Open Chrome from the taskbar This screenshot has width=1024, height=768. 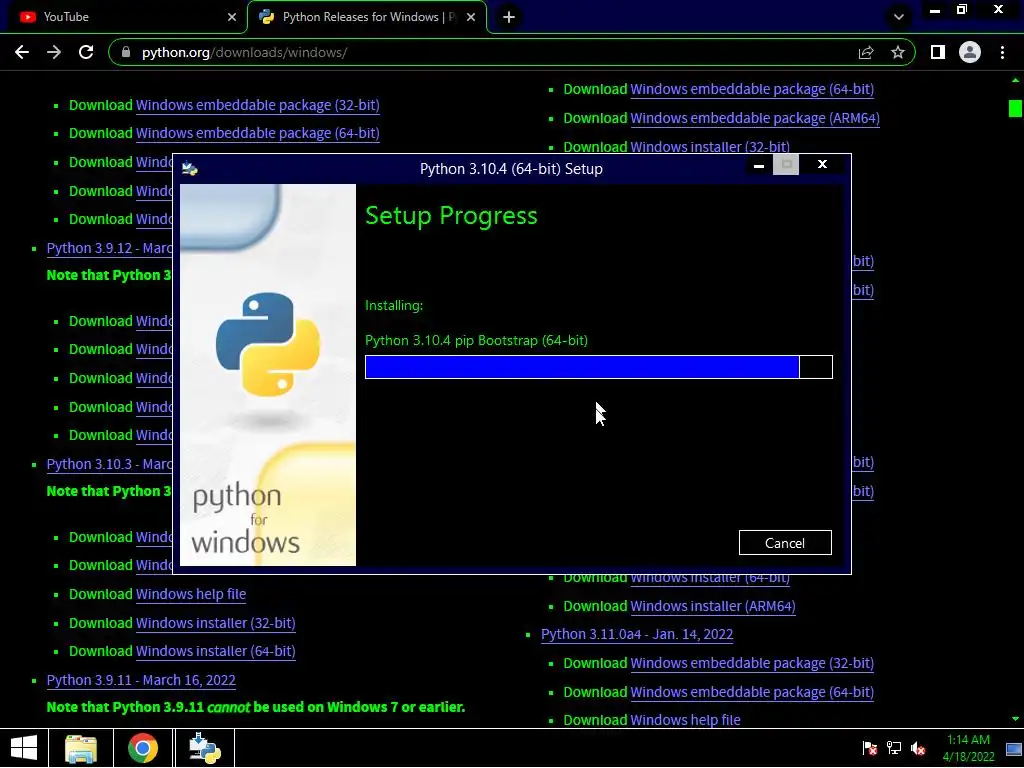click(x=142, y=748)
